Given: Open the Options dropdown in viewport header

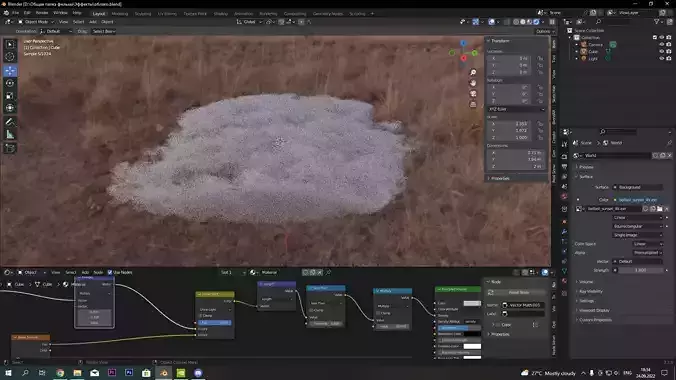Looking at the screenshot, I should [545, 31].
